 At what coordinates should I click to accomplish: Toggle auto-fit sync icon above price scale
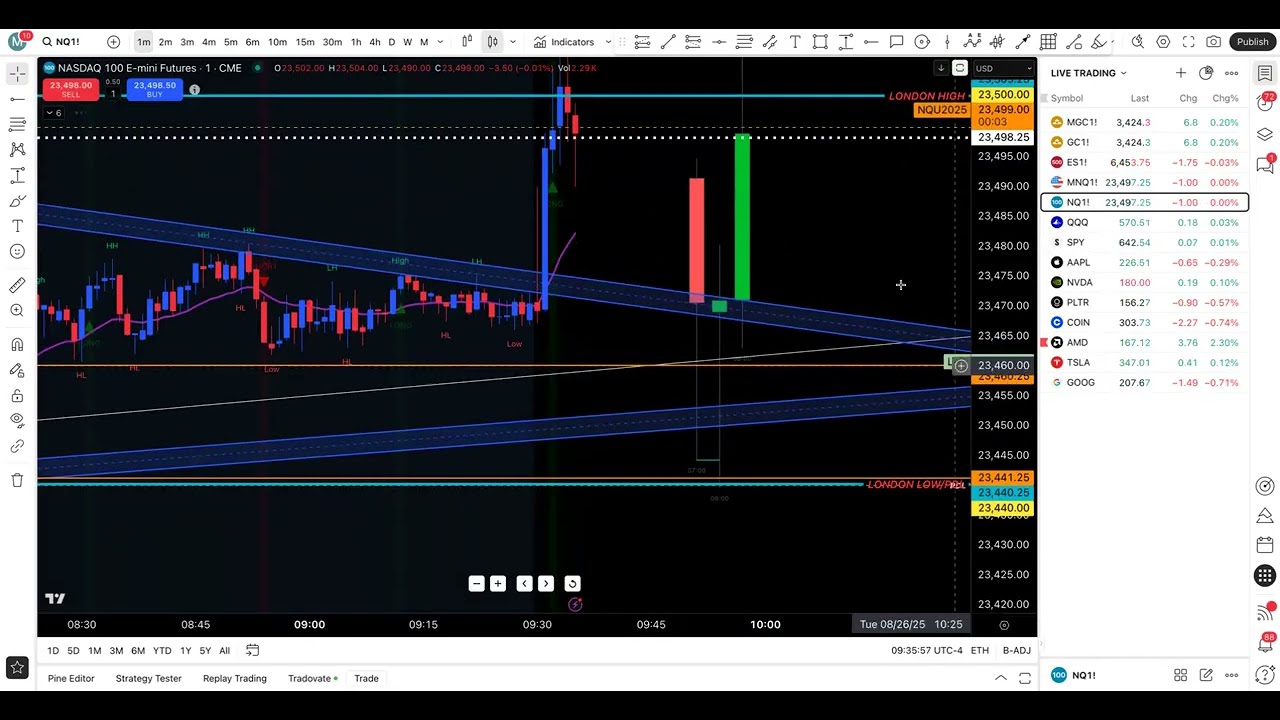coord(960,68)
